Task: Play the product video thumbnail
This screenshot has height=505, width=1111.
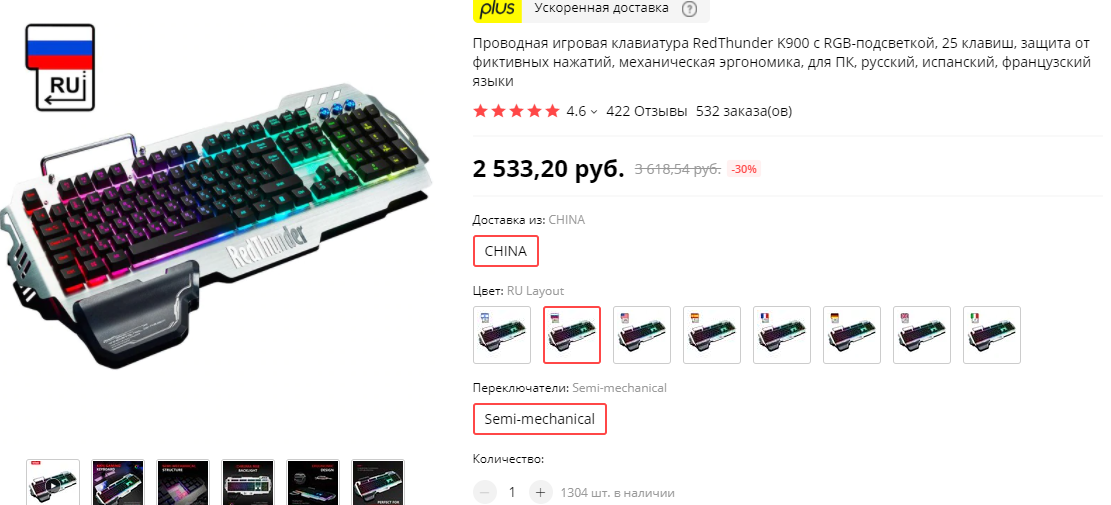Action: coord(53,482)
